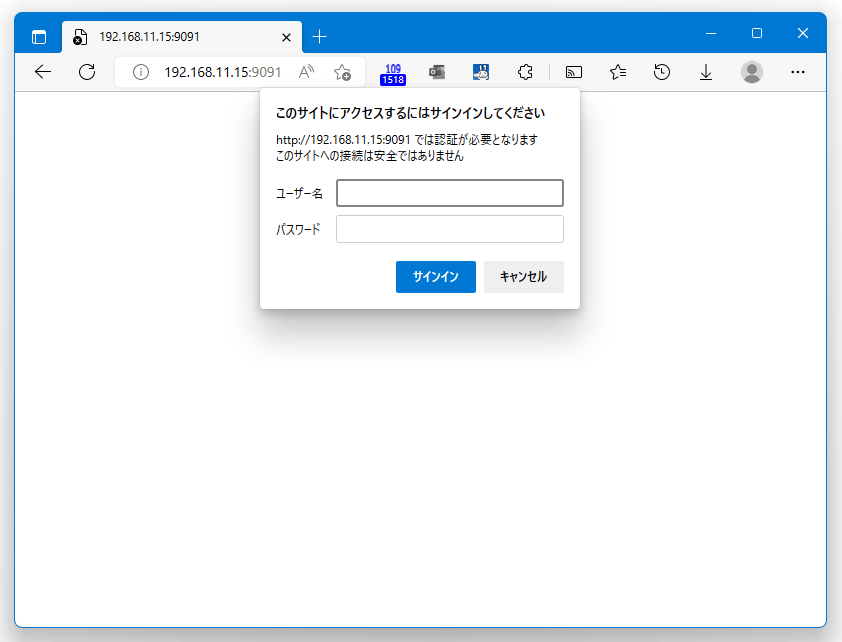Screen dimensions: 842x642
Task: Maximize the browser window
Action: point(757,33)
